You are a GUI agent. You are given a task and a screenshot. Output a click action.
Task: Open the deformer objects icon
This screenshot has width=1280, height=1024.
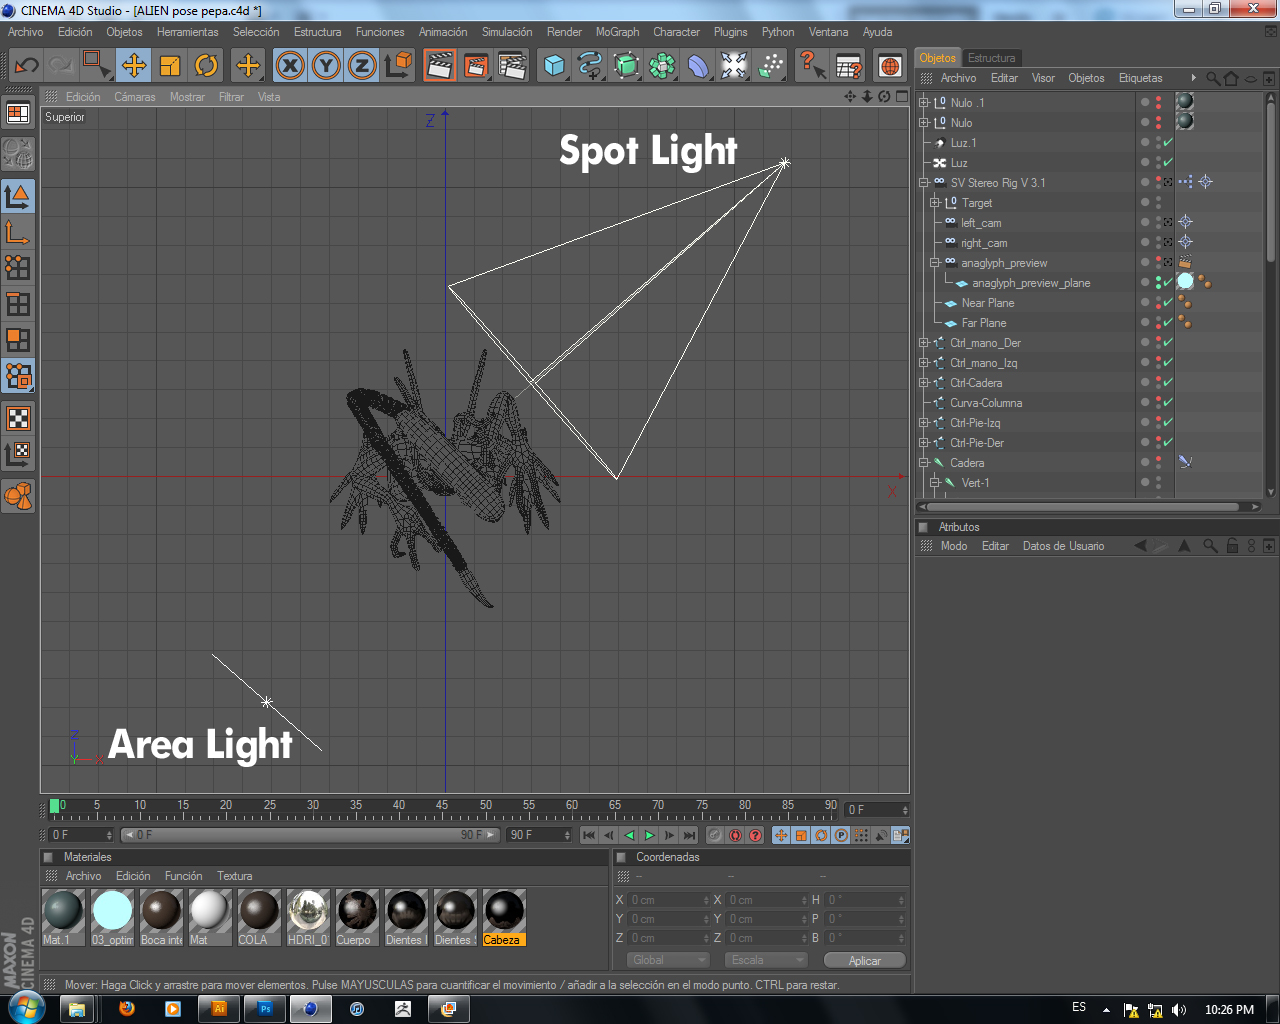pos(698,66)
